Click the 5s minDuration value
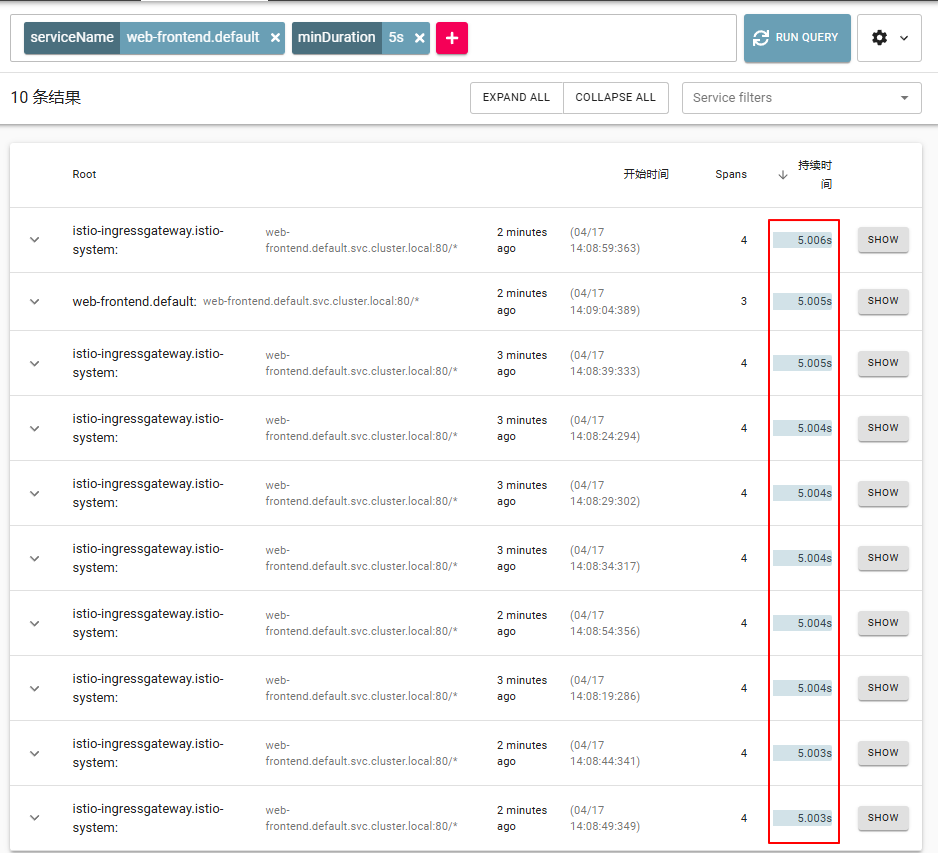This screenshot has width=938, height=853. 396,38
